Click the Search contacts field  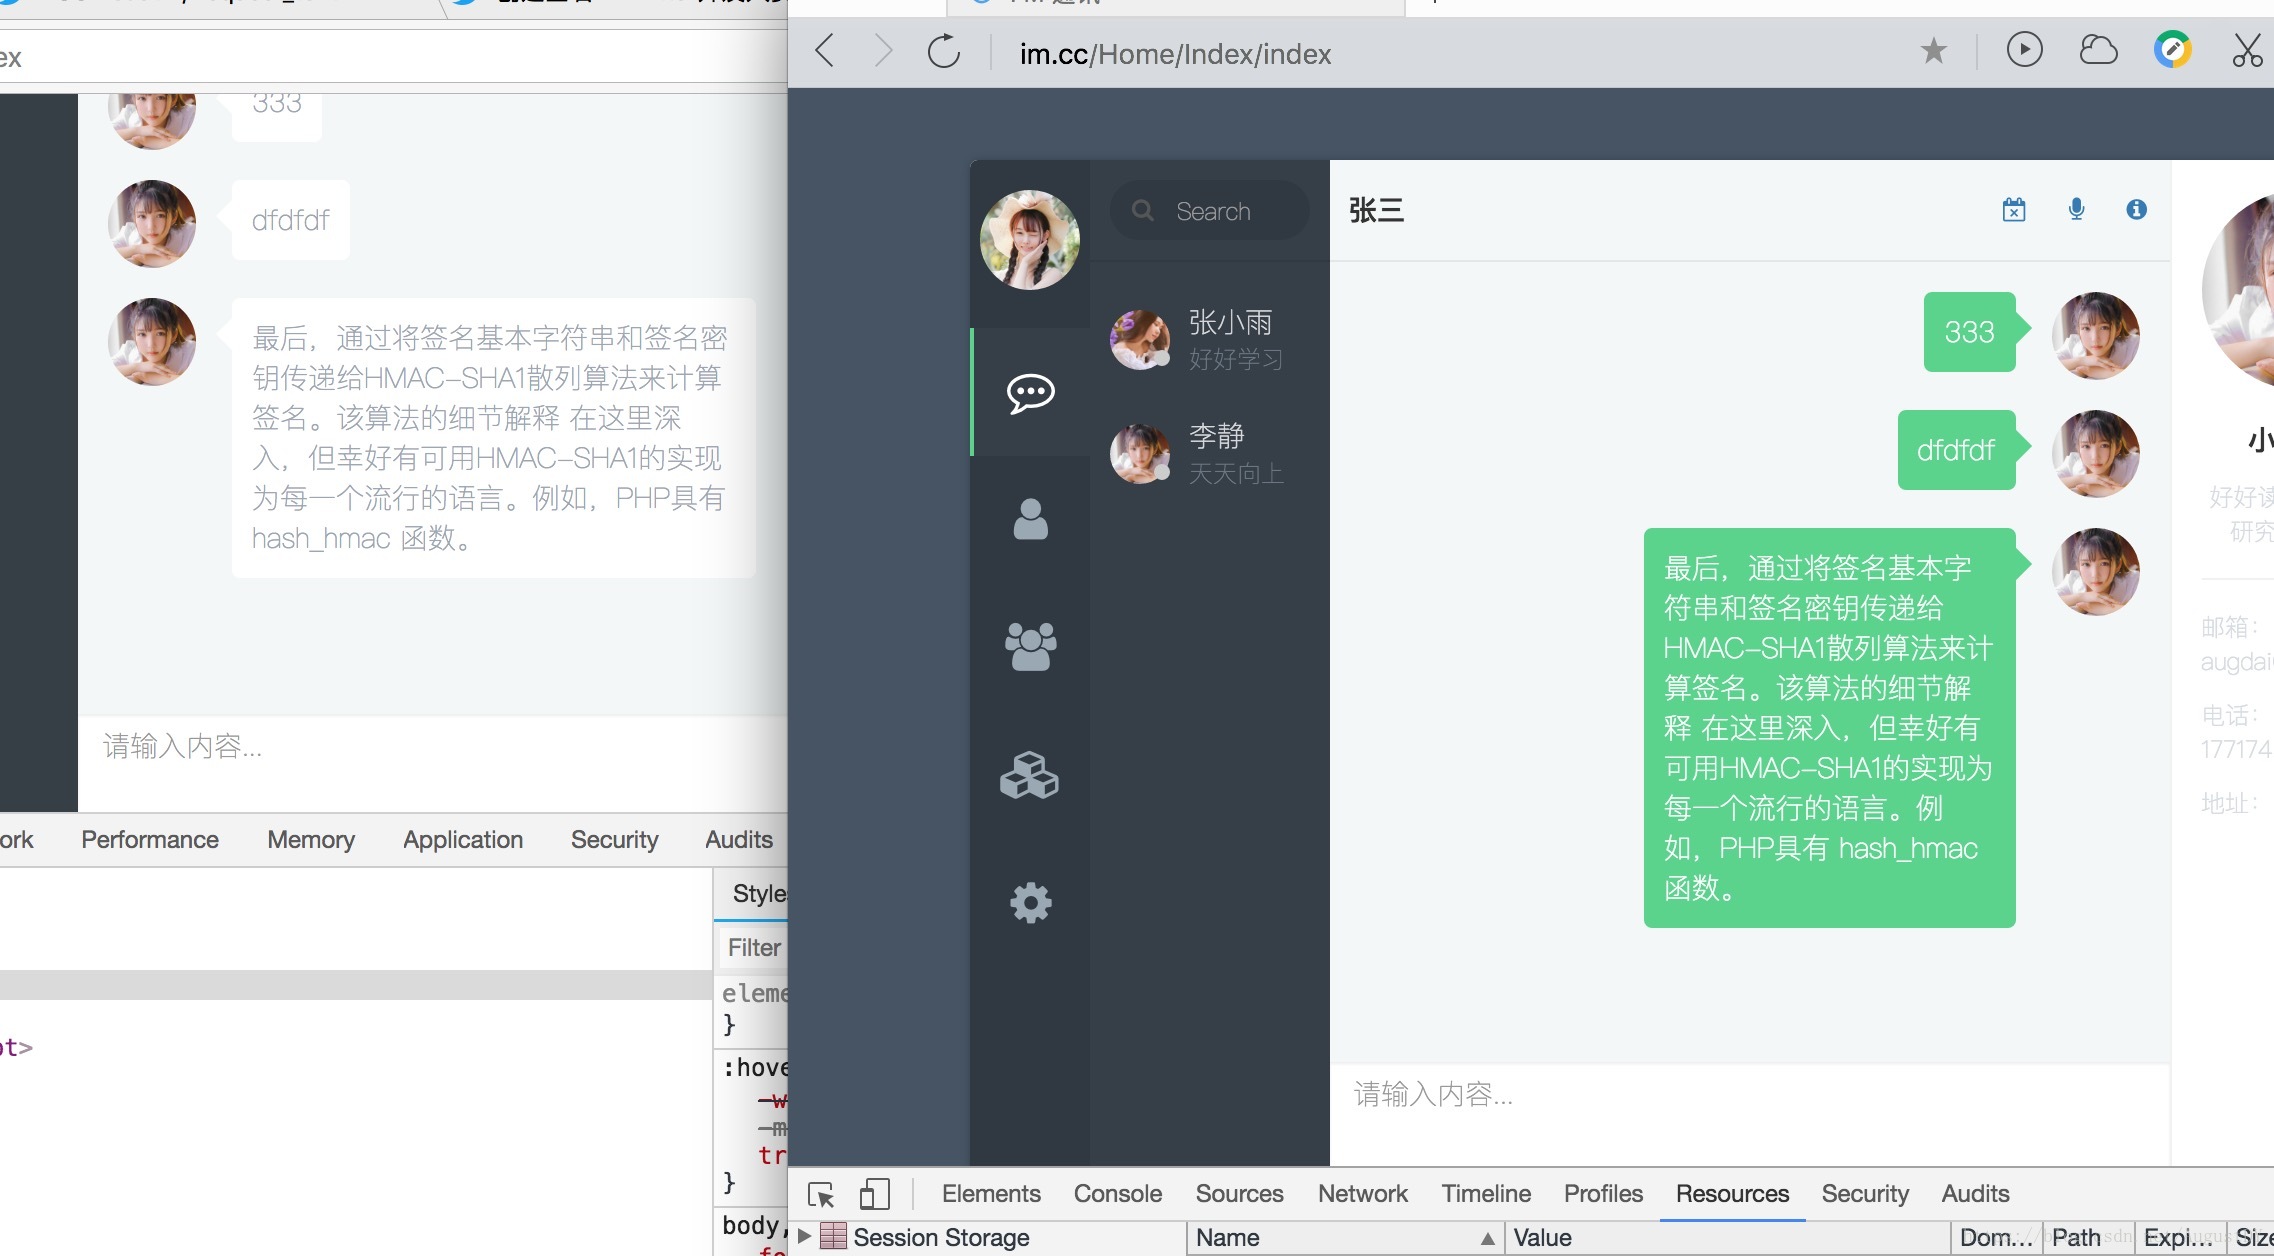point(1212,211)
